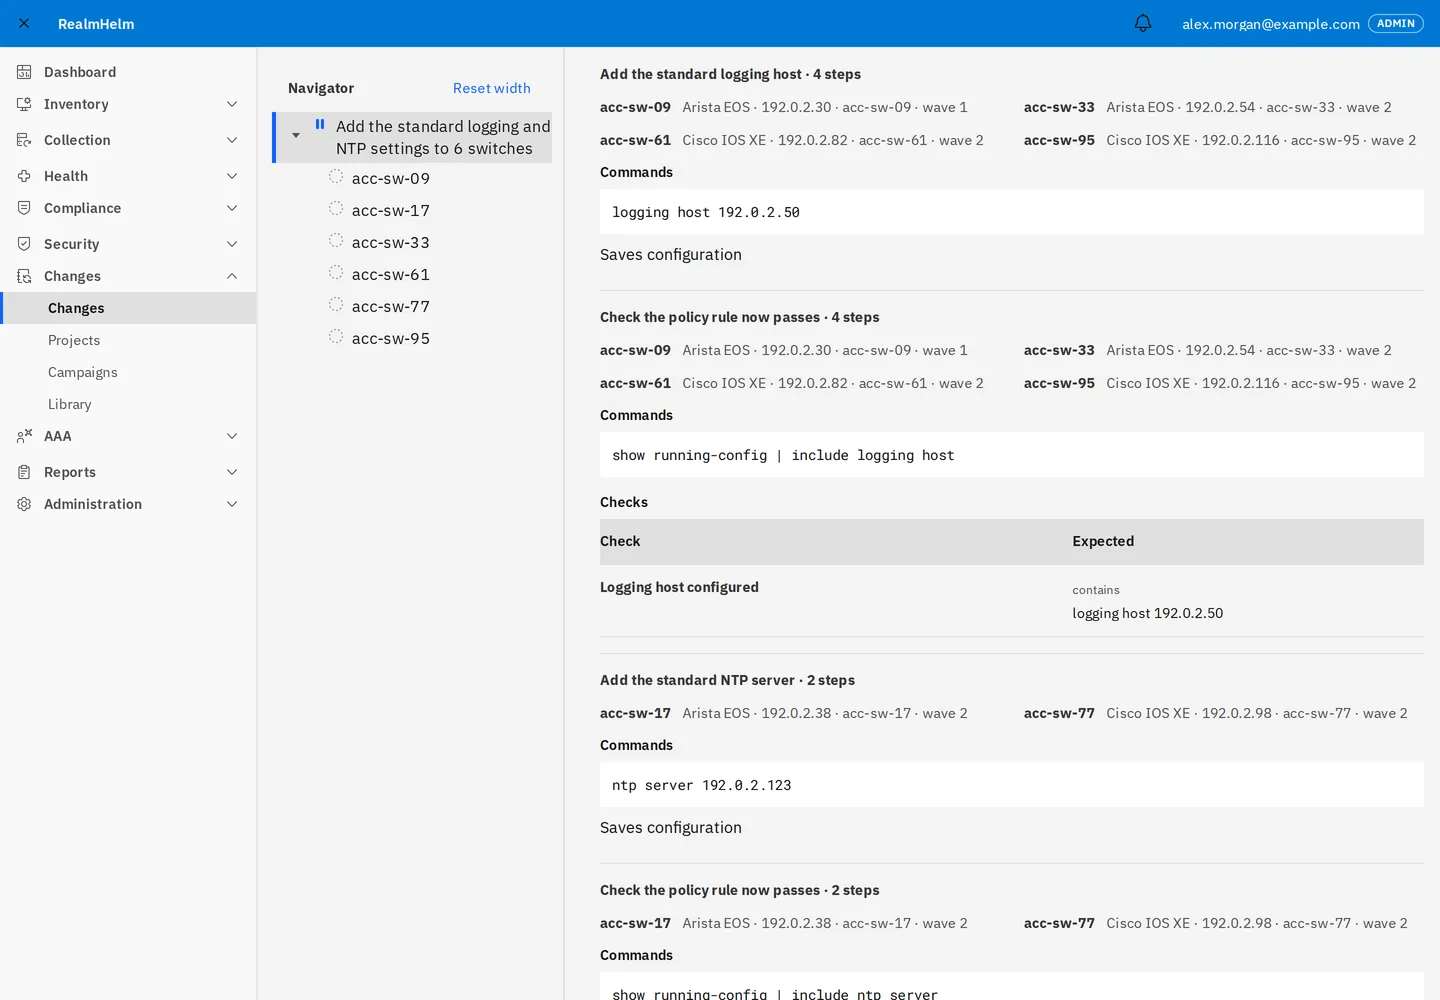
Task: Expand the AAA menu chevron
Action: coord(232,436)
